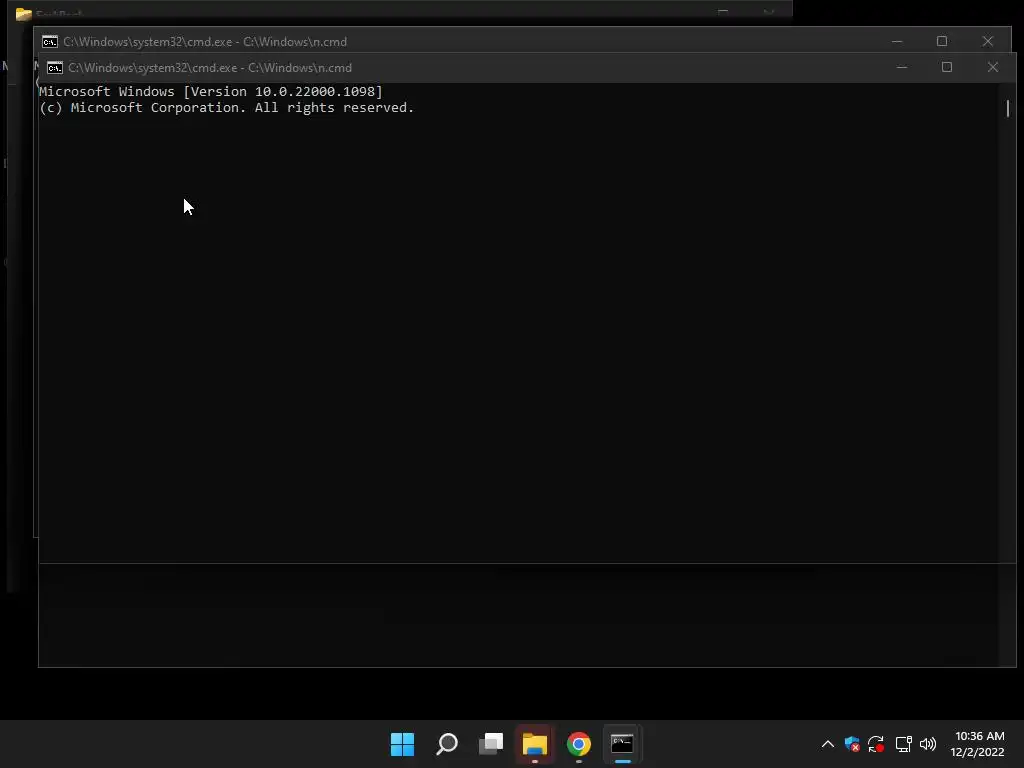The height and width of the screenshot is (768, 1024).
Task: Open Task View from taskbar
Action: point(491,744)
